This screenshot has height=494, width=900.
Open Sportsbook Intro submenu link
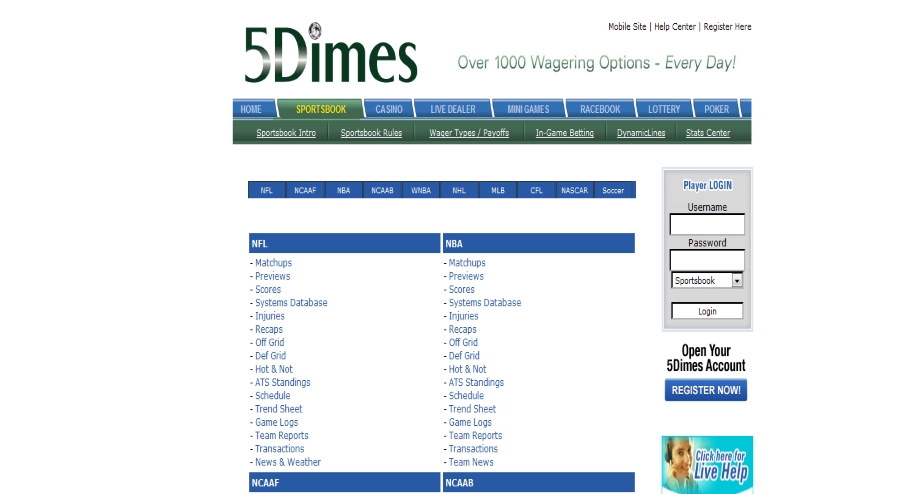[x=286, y=133]
